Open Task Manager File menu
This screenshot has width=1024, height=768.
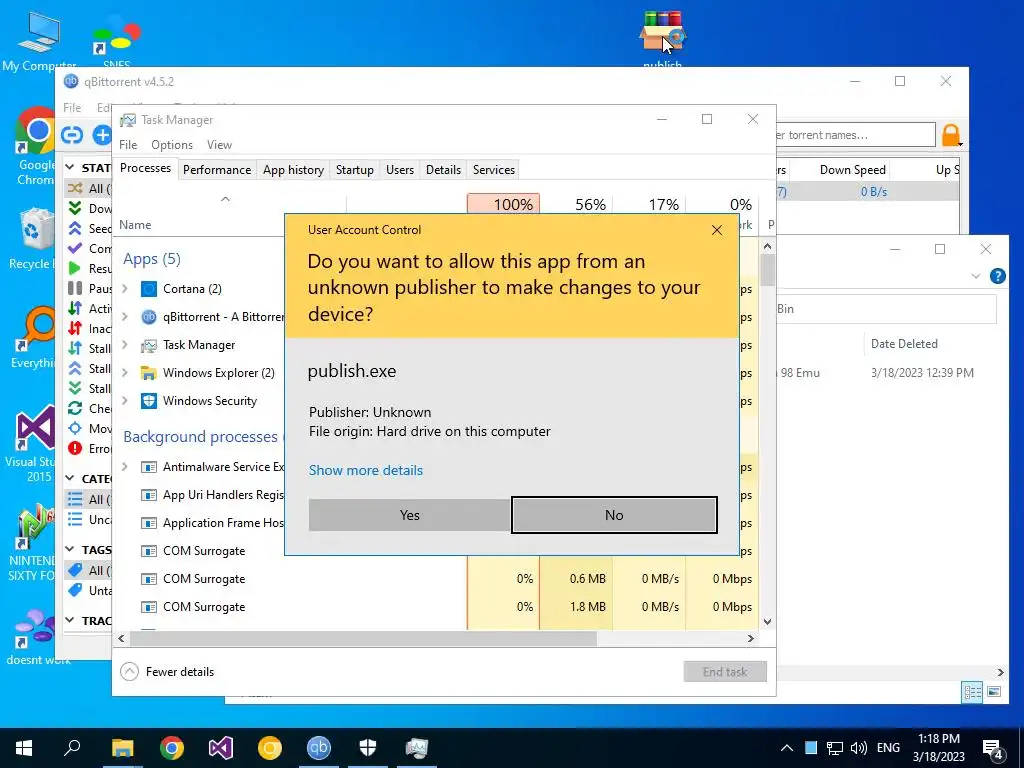(x=128, y=145)
